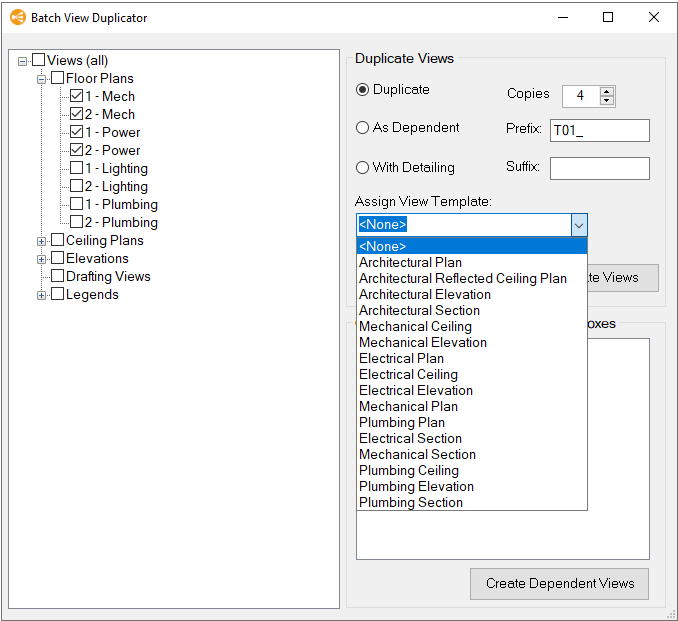The height and width of the screenshot is (621, 678).
Task: Check the Legends checkbox
Action: (58, 294)
